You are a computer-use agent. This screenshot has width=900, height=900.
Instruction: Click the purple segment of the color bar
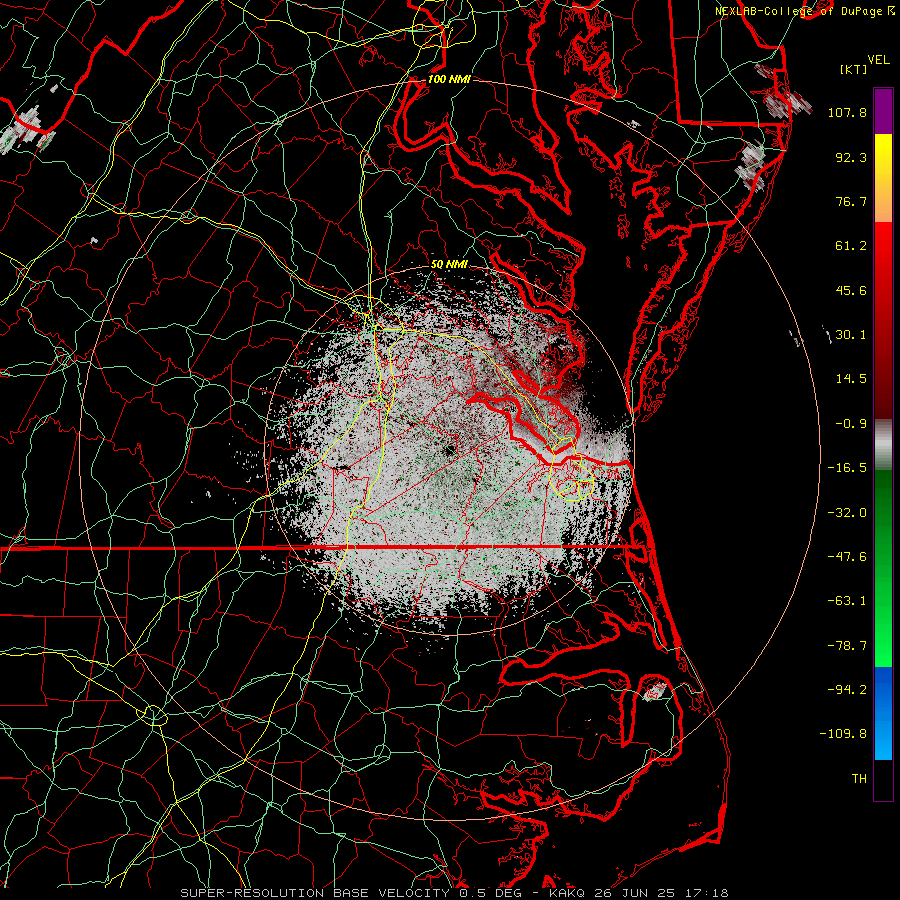[x=883, y=111]
